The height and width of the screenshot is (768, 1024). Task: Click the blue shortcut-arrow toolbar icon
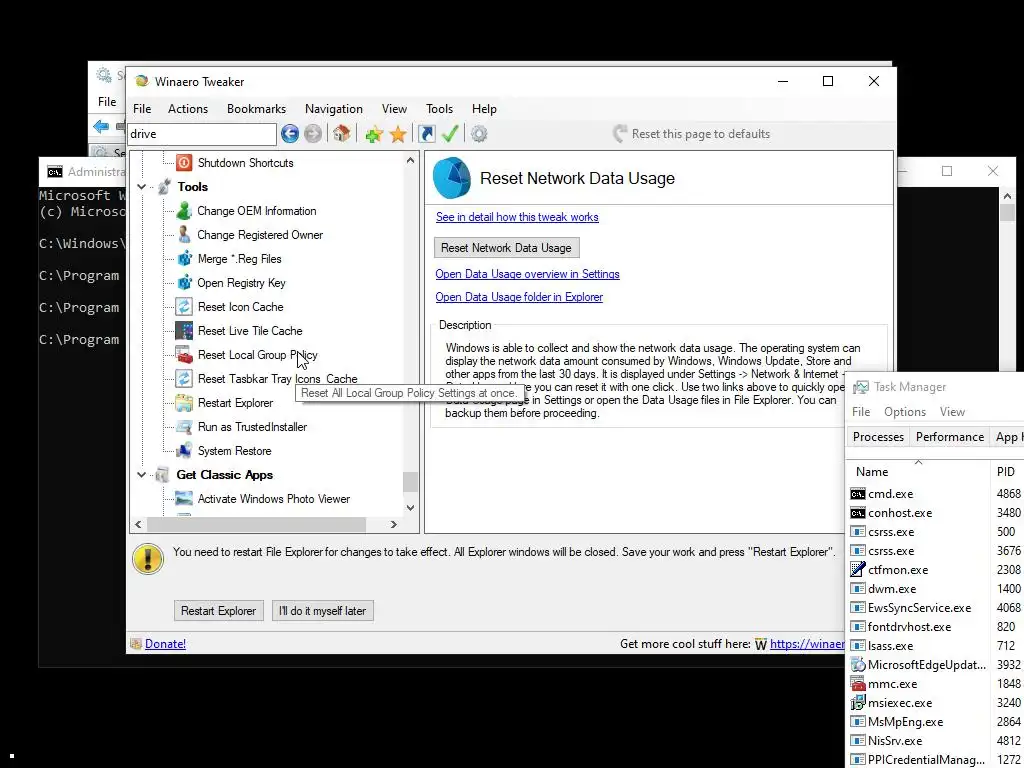426,134
